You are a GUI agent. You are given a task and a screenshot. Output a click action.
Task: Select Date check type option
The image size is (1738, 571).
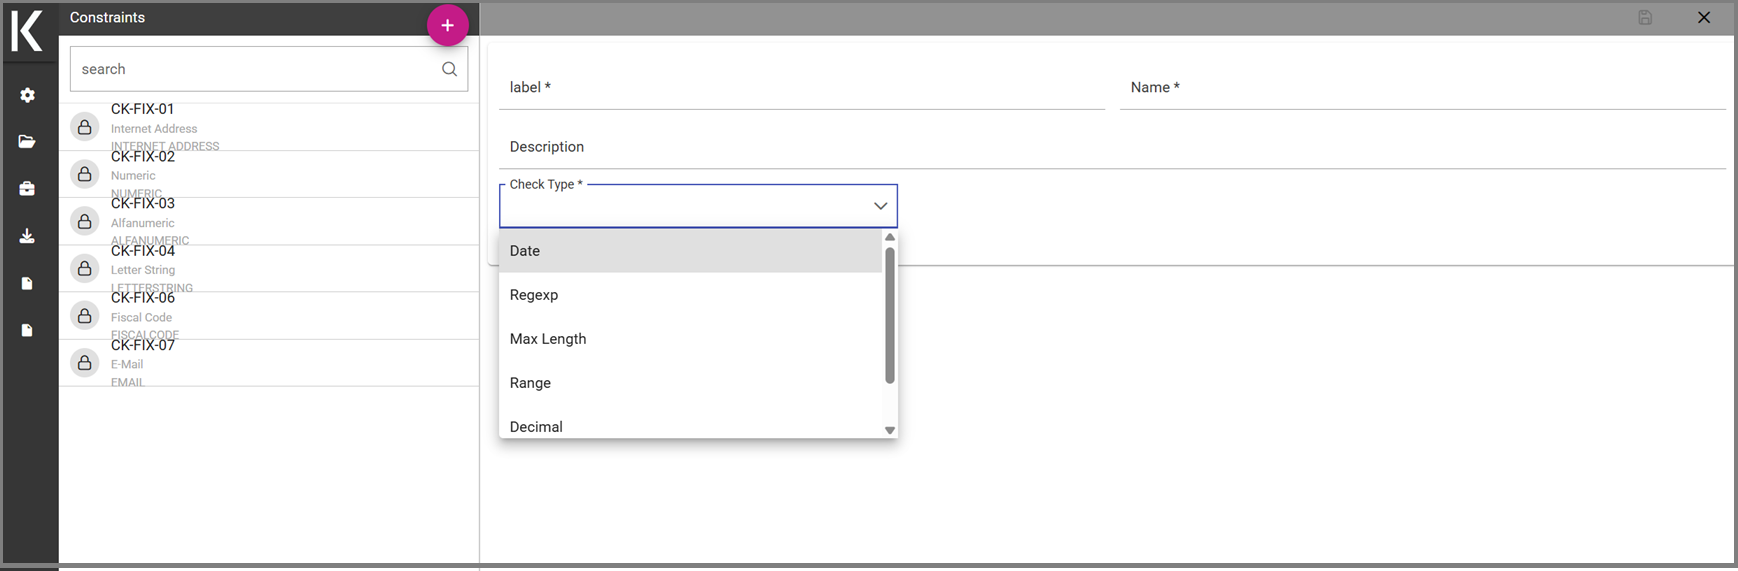click(x=690, y=251)
